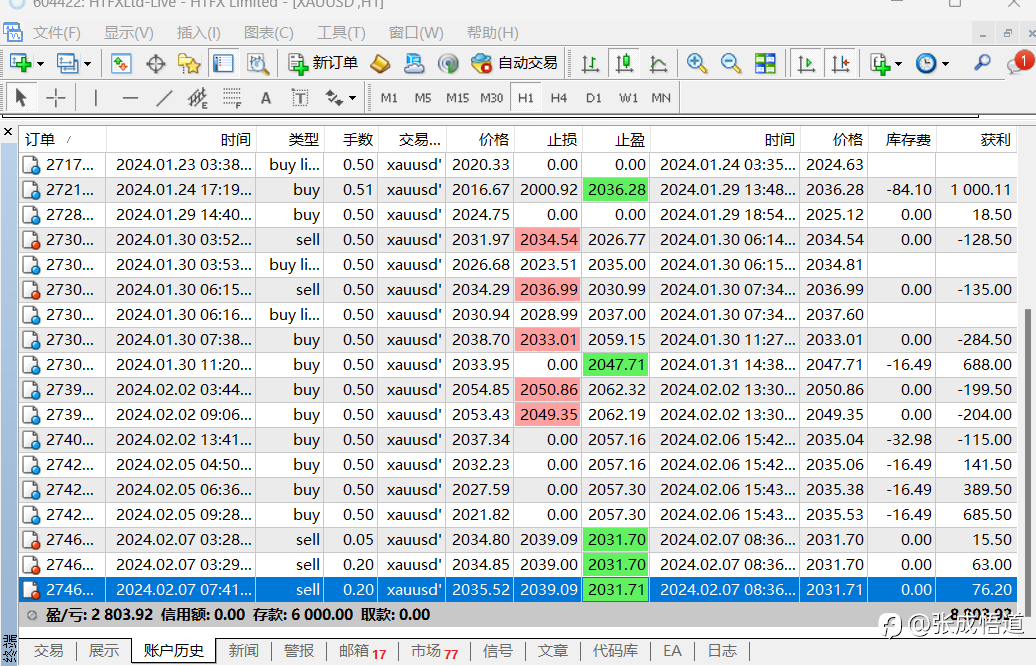Switch timeframe to D1

point(593,98)
